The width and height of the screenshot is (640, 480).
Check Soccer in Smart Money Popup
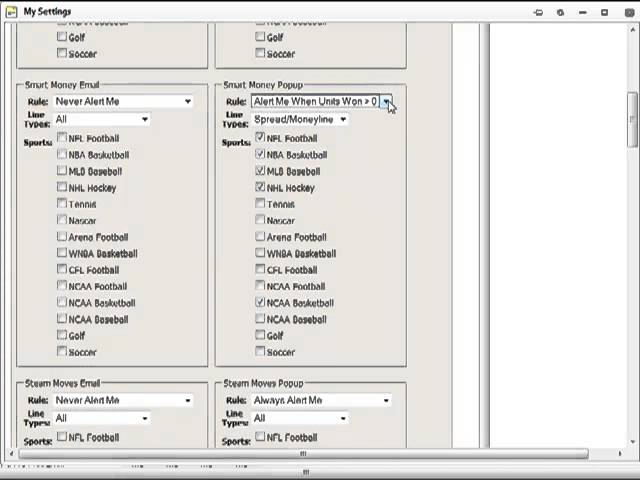260,351
